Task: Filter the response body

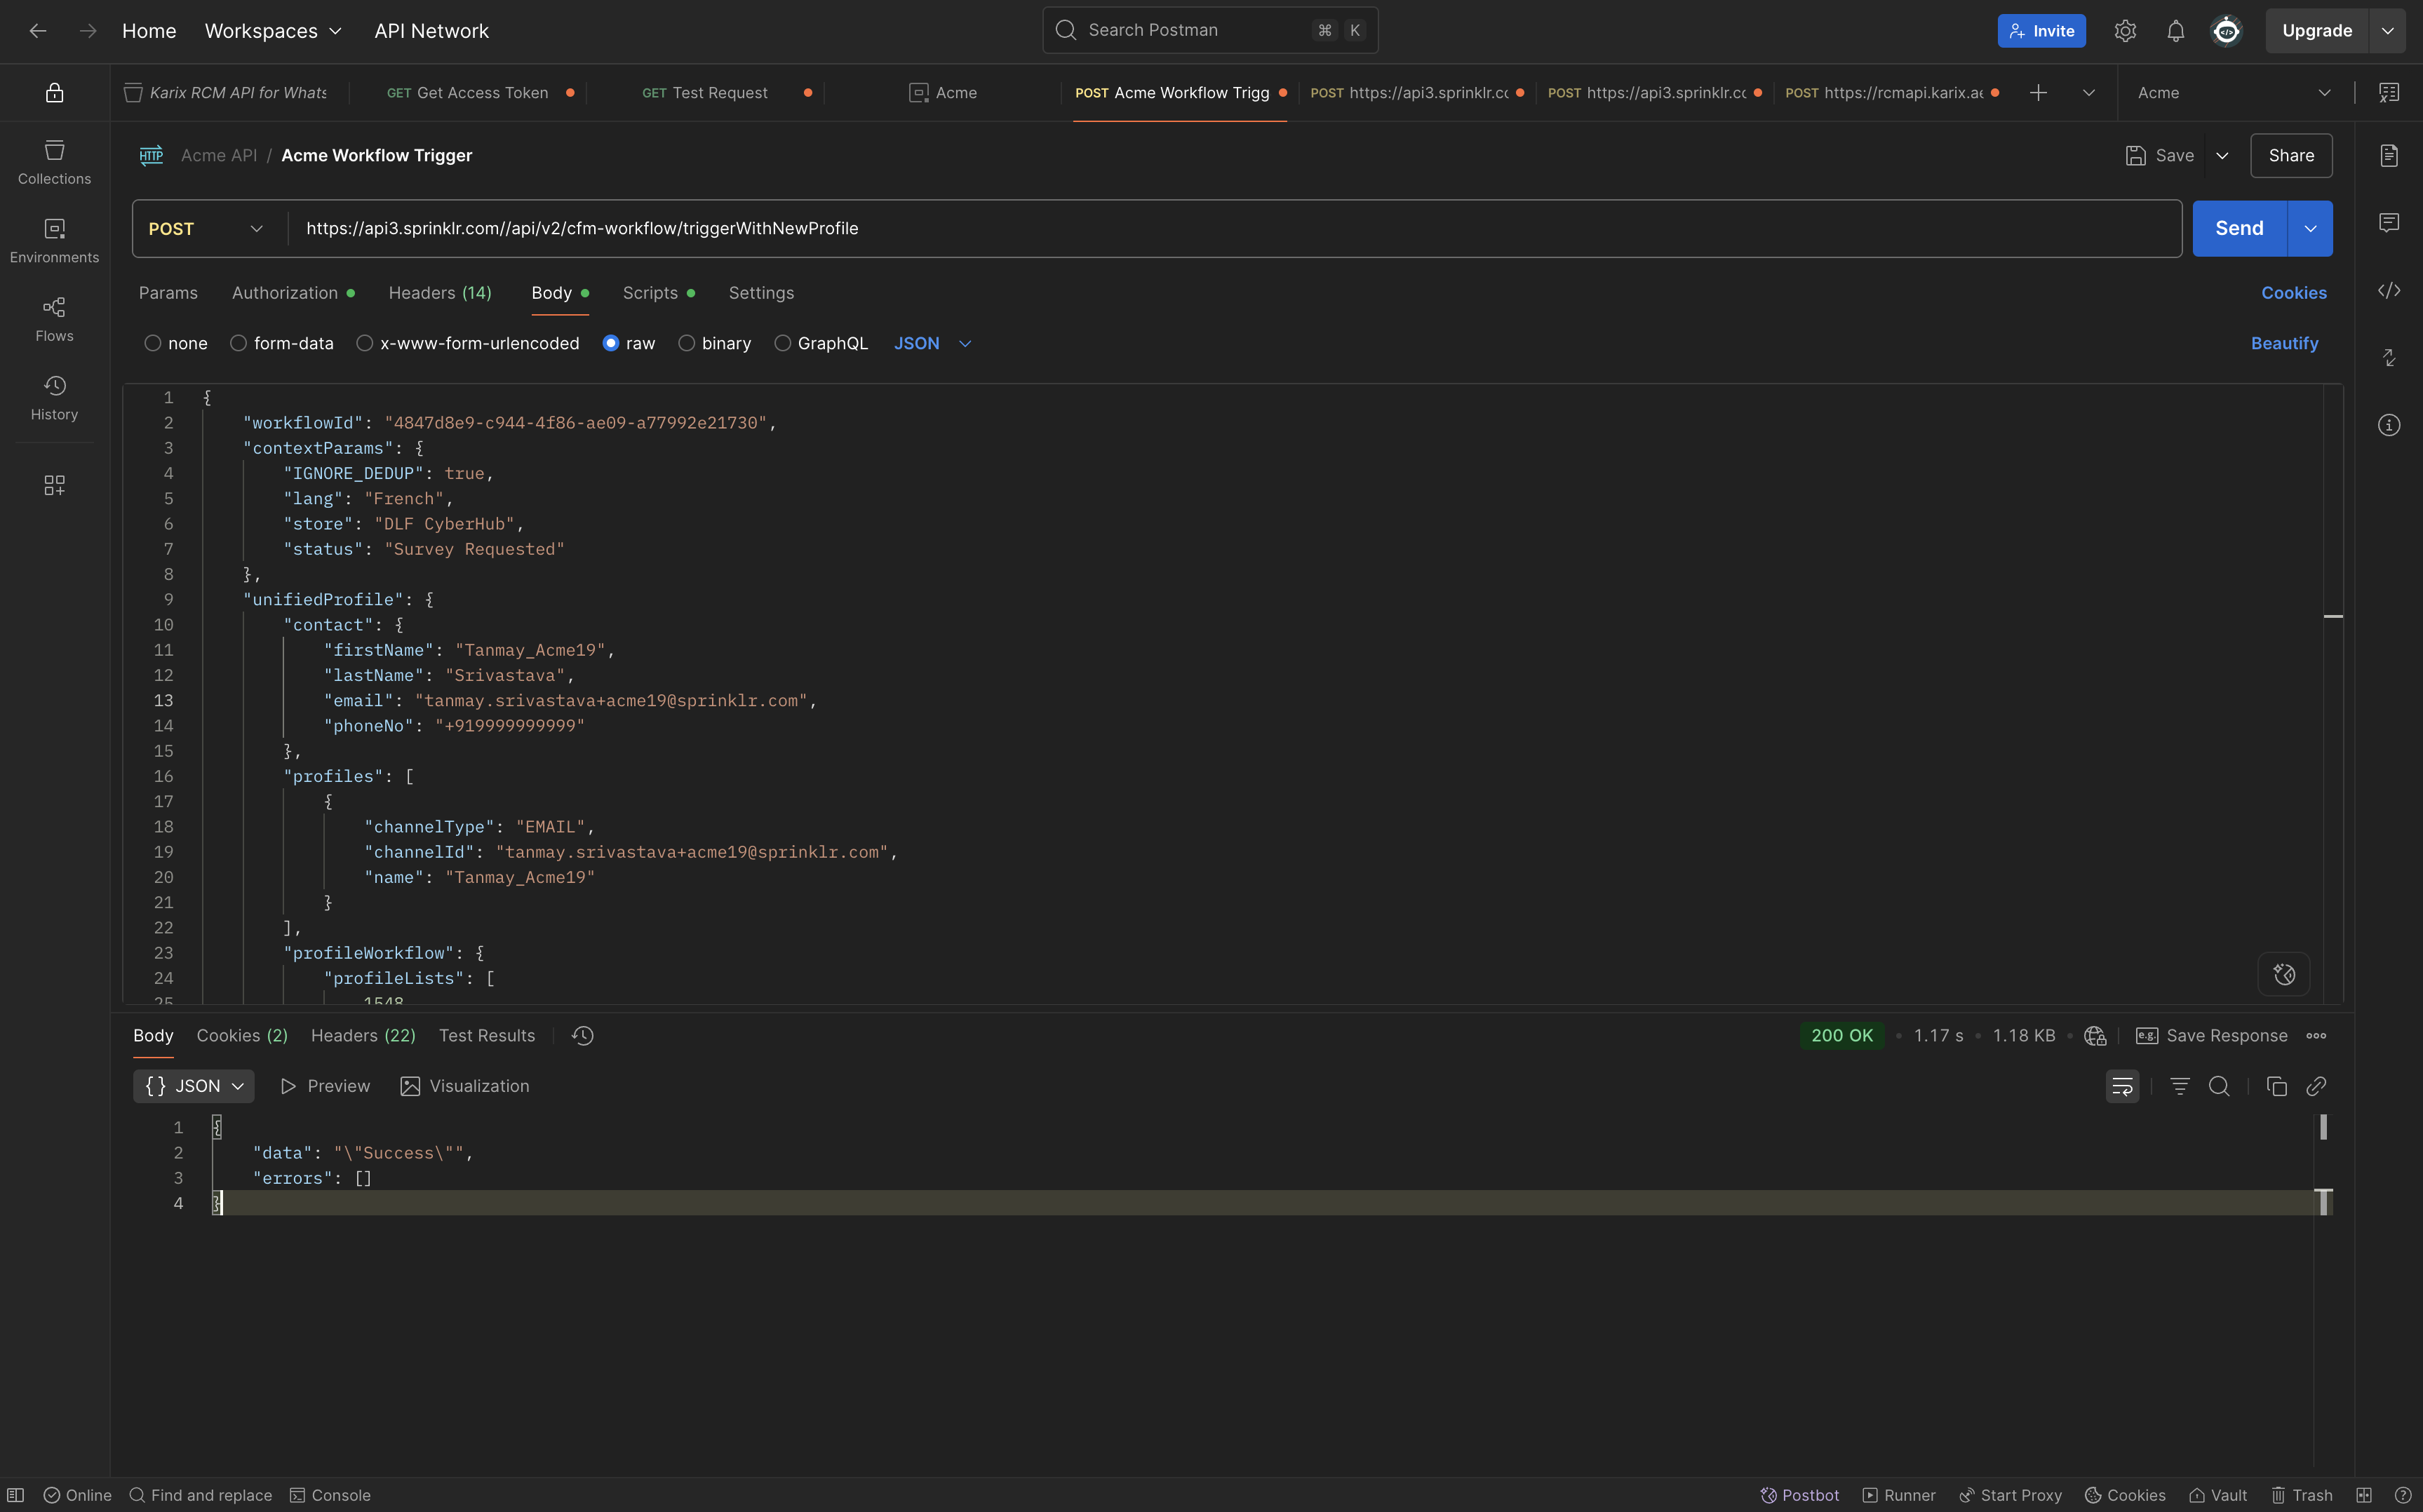Action: (2180, 1086)
